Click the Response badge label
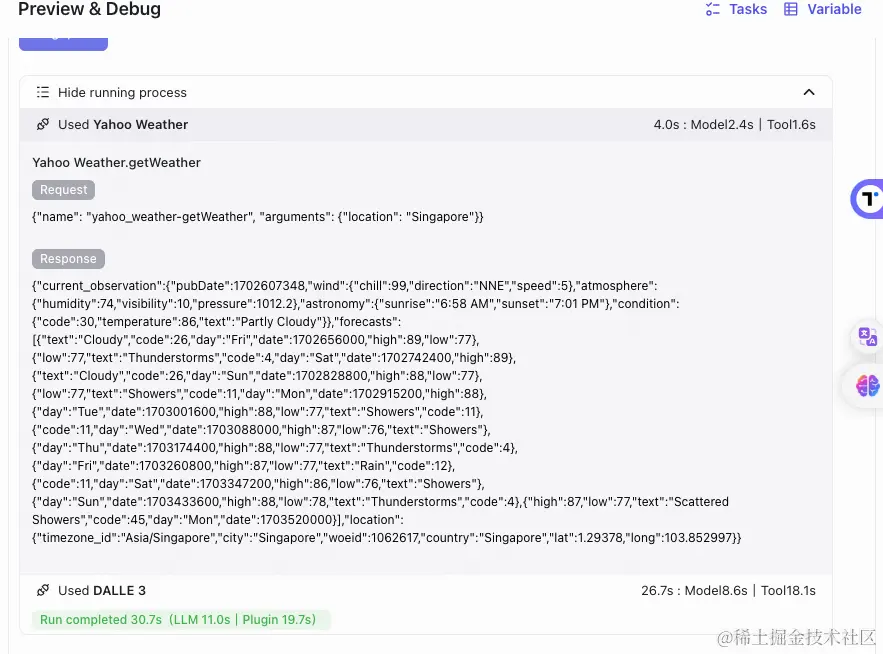 [x=68, y=259]
